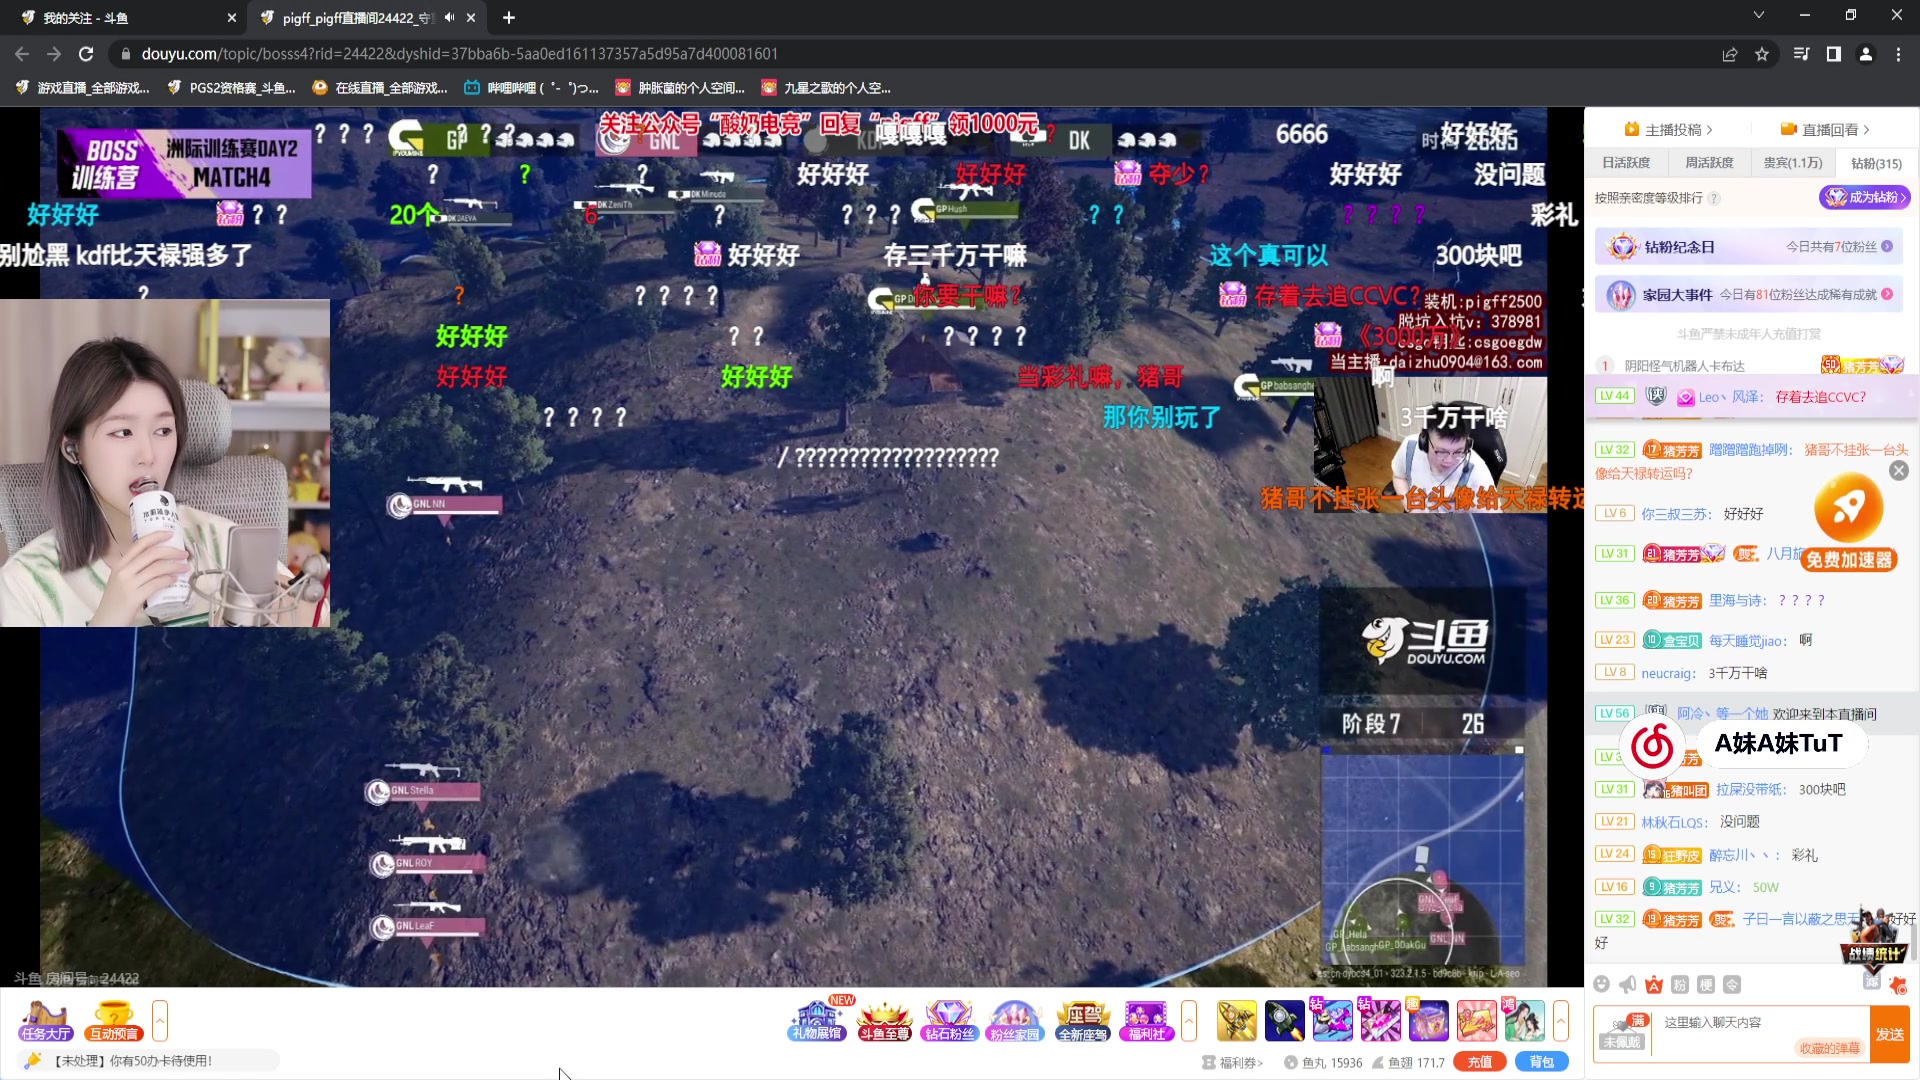
Task: Select the red envelope ticket gift
Action: point(1476,1021)
